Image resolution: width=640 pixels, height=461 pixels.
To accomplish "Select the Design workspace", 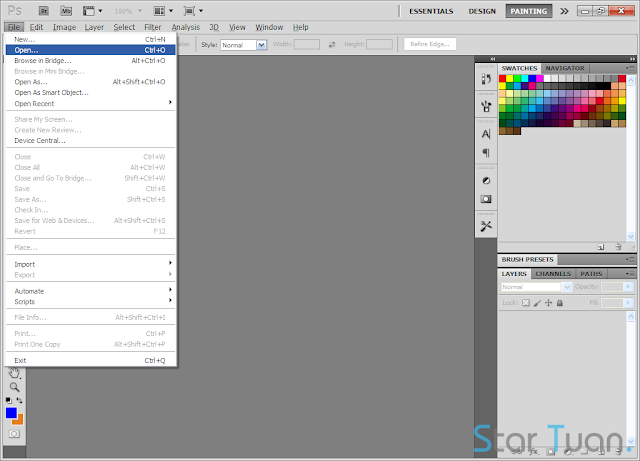I will 482,11.
